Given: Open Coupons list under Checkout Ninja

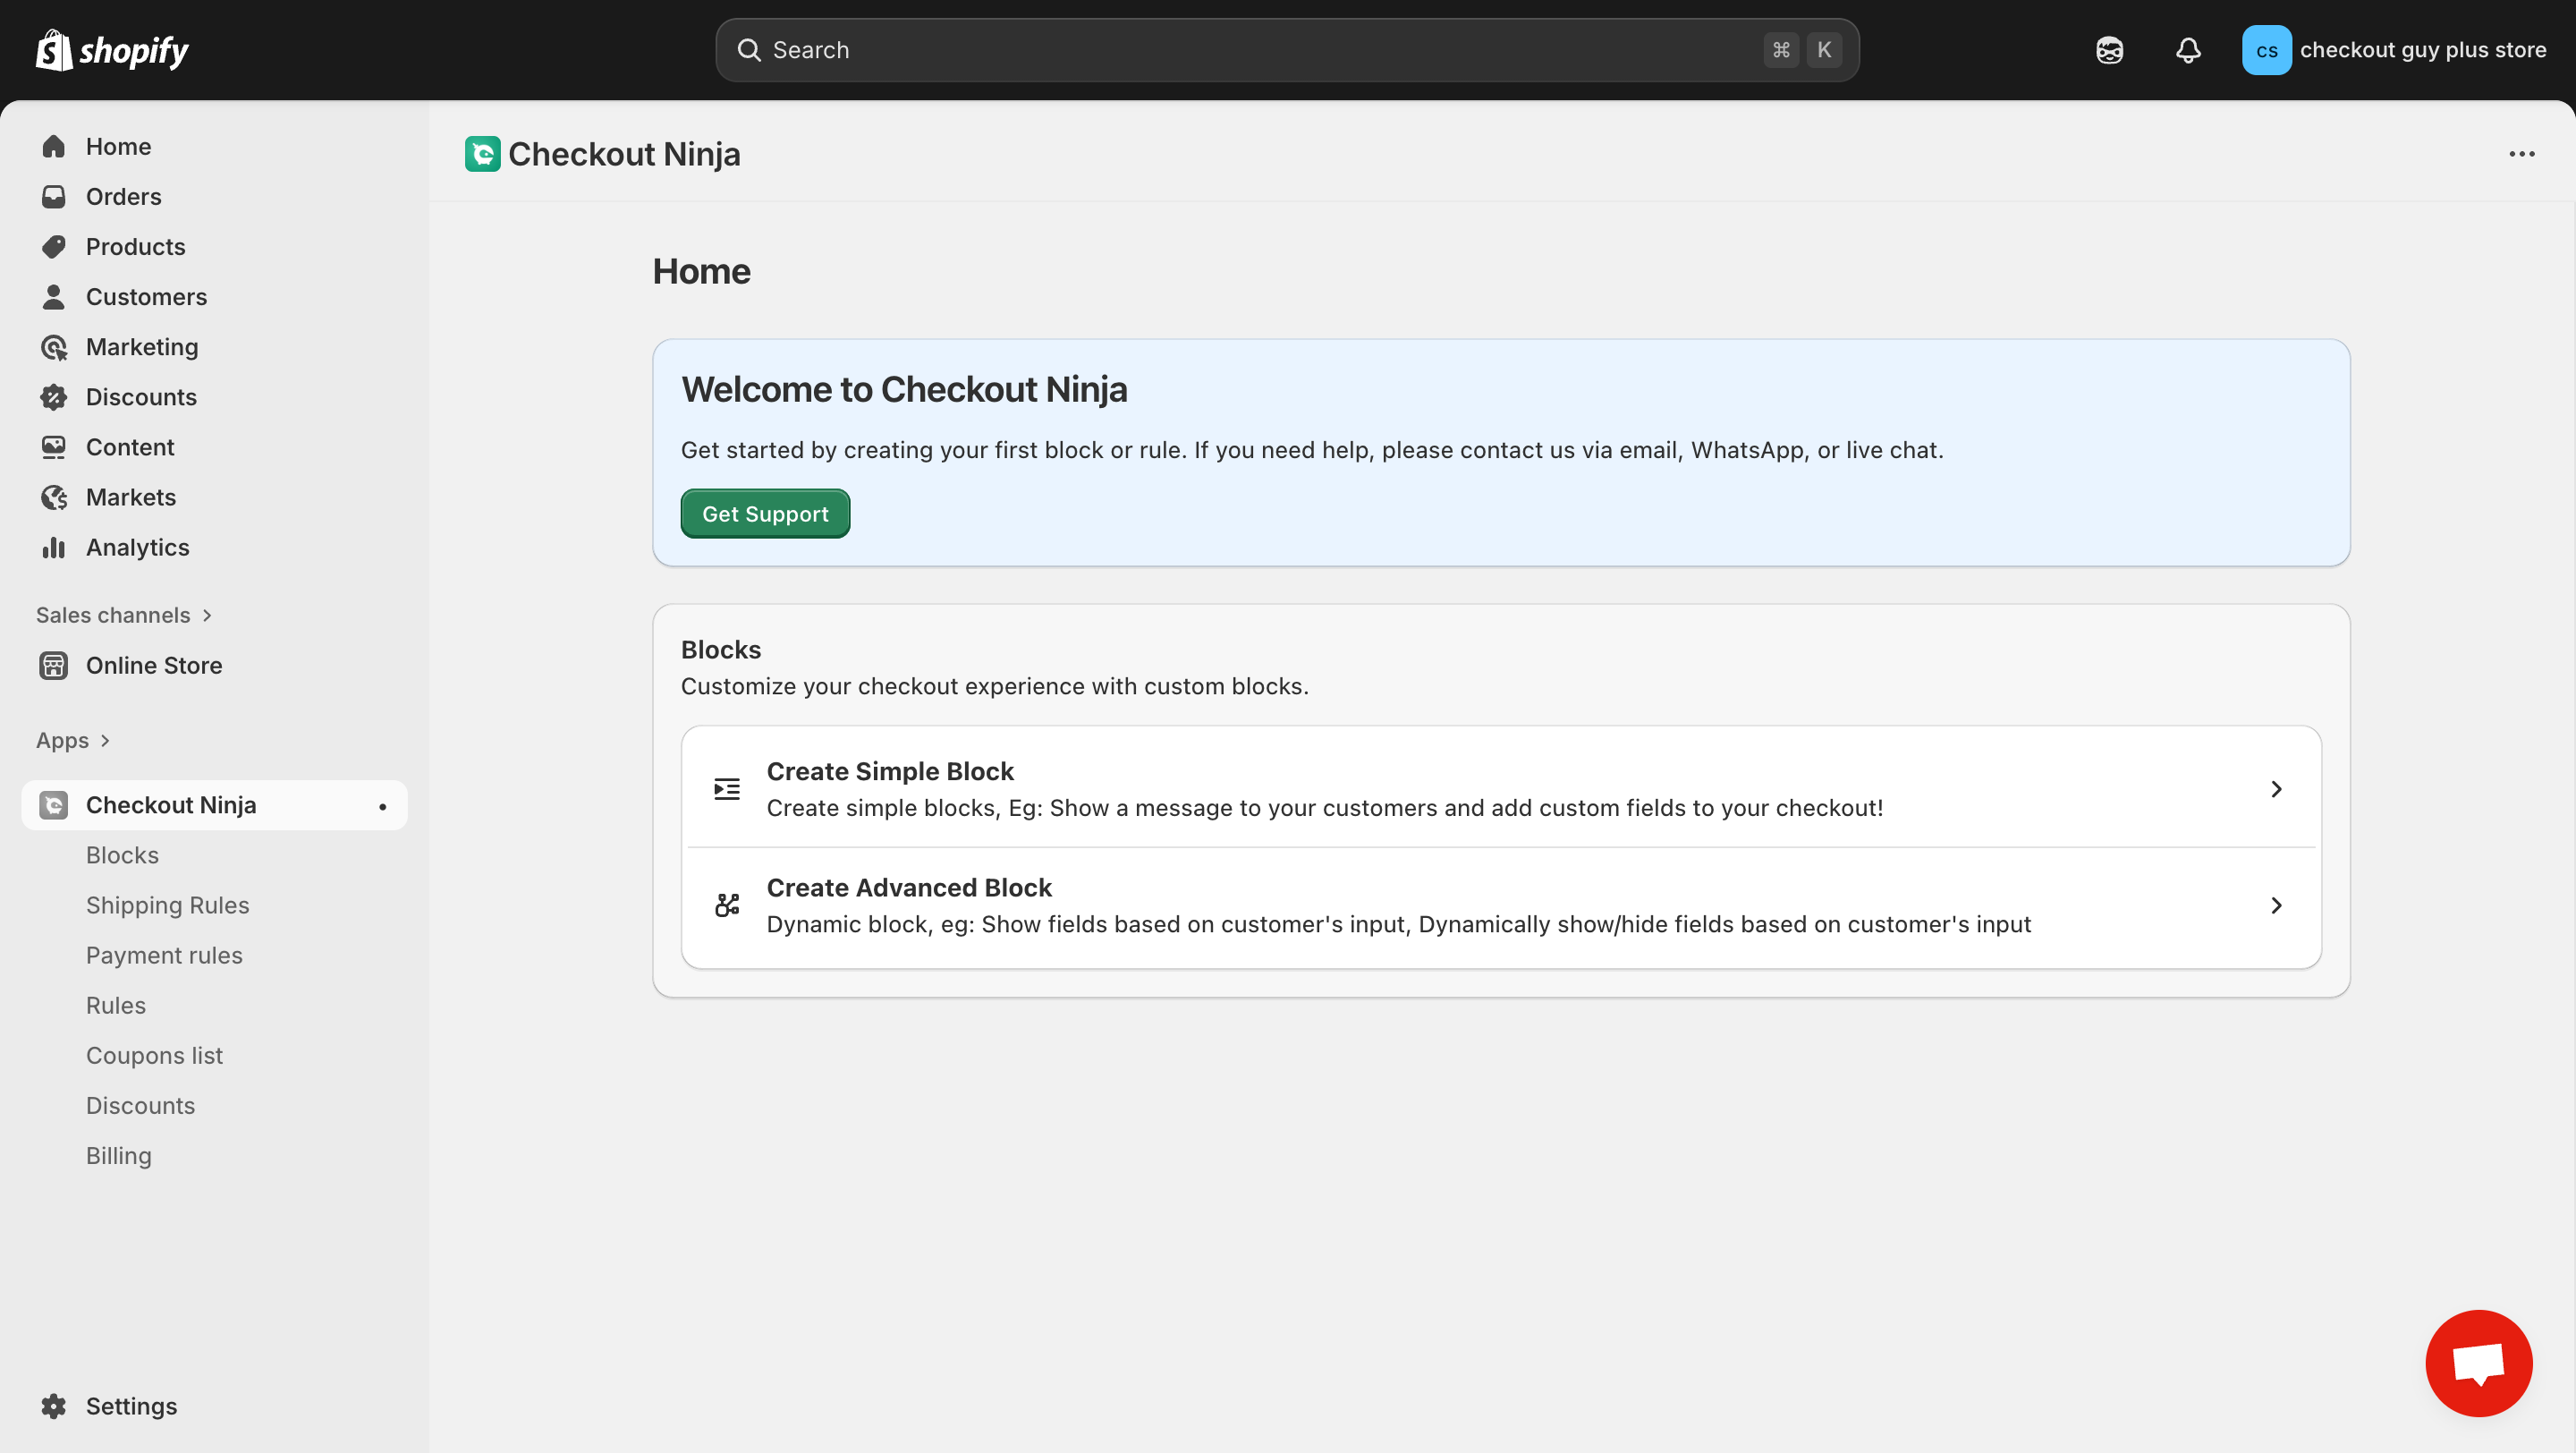Looking at the screenshot, I should point(154,1055).
